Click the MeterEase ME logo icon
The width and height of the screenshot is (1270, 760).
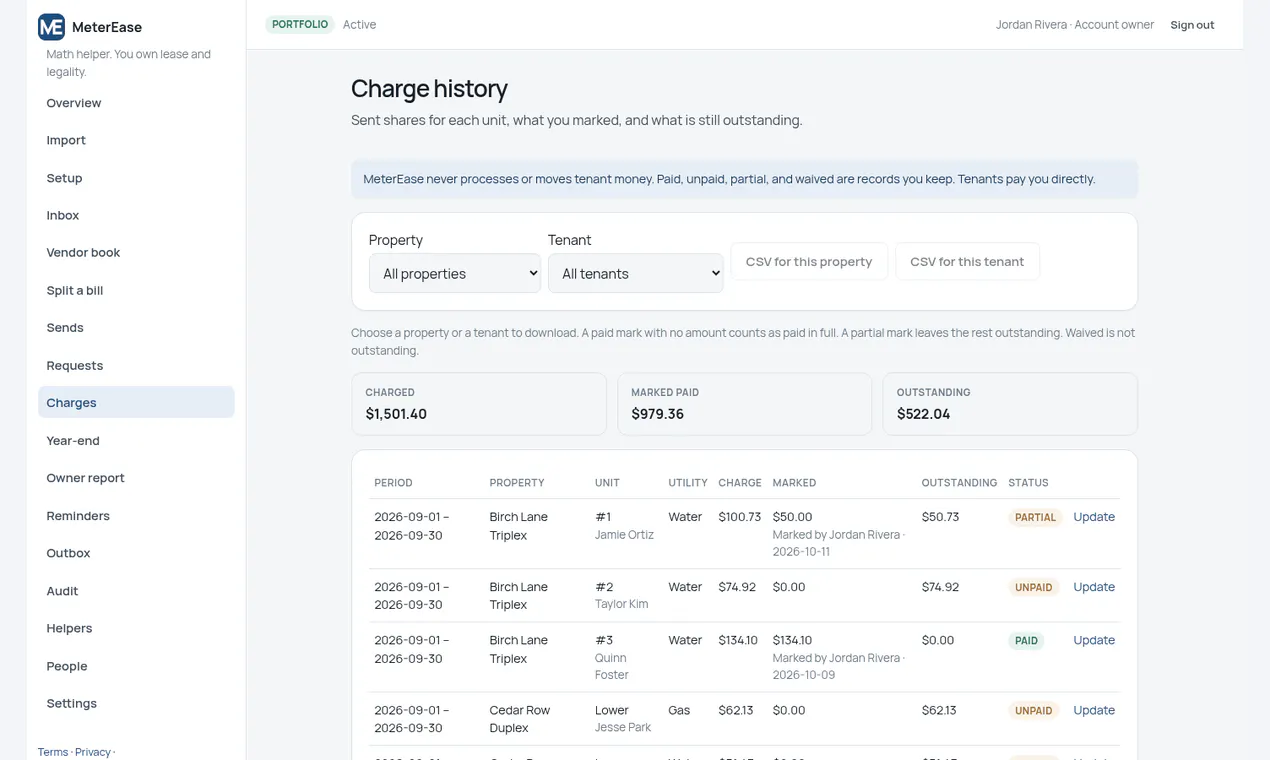pyautogui.click(x=51, y=27)
